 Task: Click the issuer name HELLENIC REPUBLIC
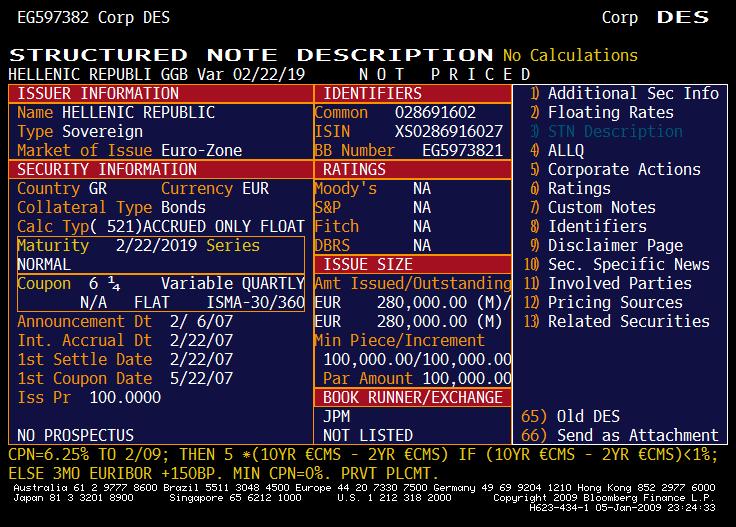(x=138, y=113)
